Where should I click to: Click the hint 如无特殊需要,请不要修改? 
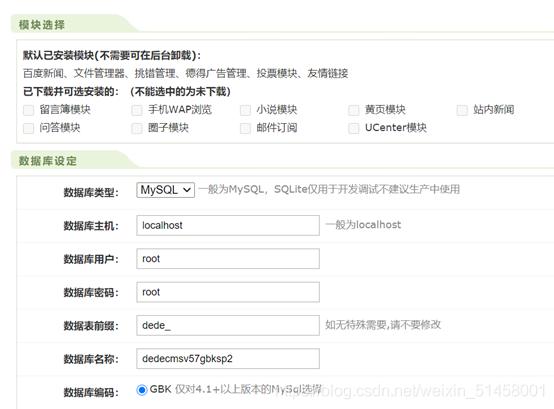pyautogui.click(x=383, y=325)
